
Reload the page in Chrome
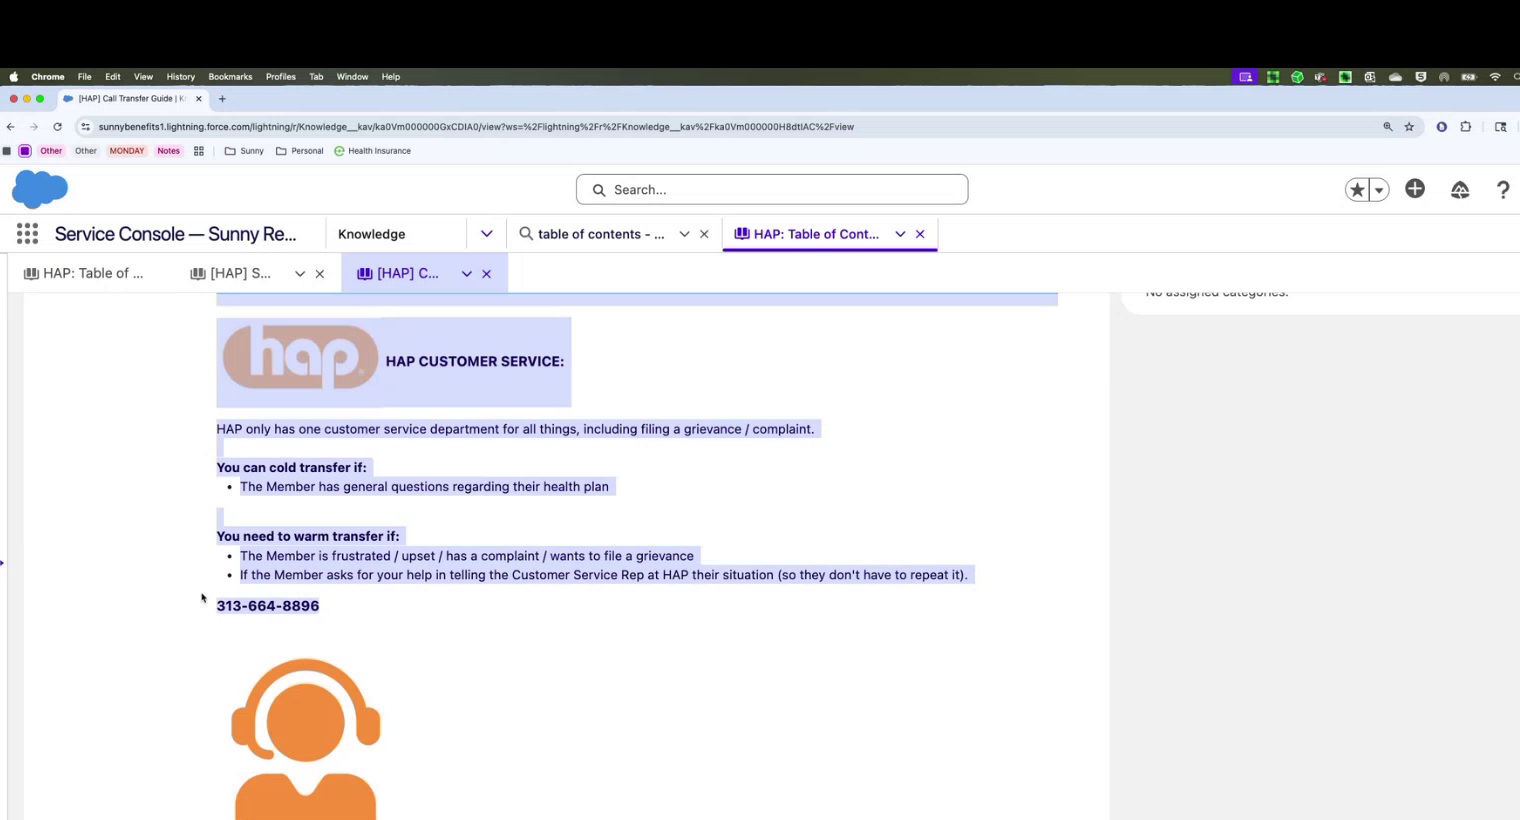pyautogui.click(x=57, y=127)
